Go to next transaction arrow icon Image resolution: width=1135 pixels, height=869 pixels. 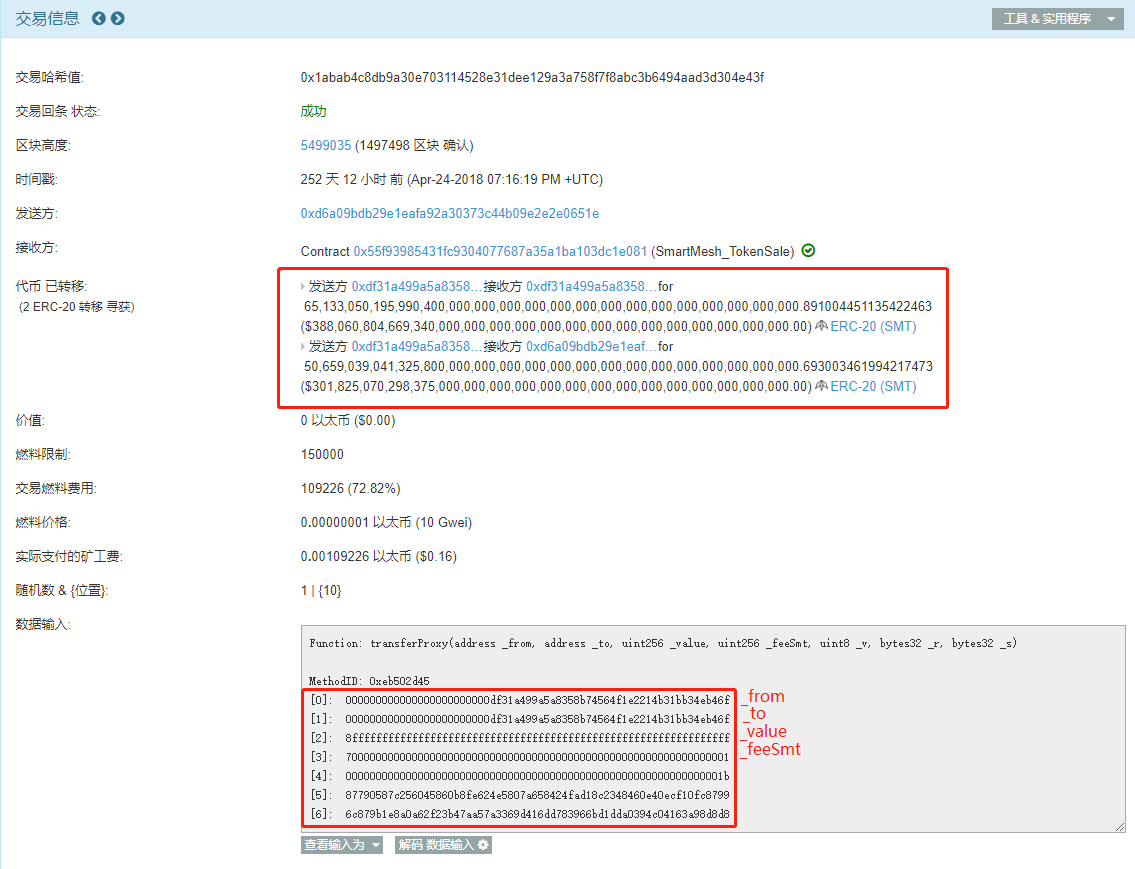pyautogui.click(x=118, y=18)
